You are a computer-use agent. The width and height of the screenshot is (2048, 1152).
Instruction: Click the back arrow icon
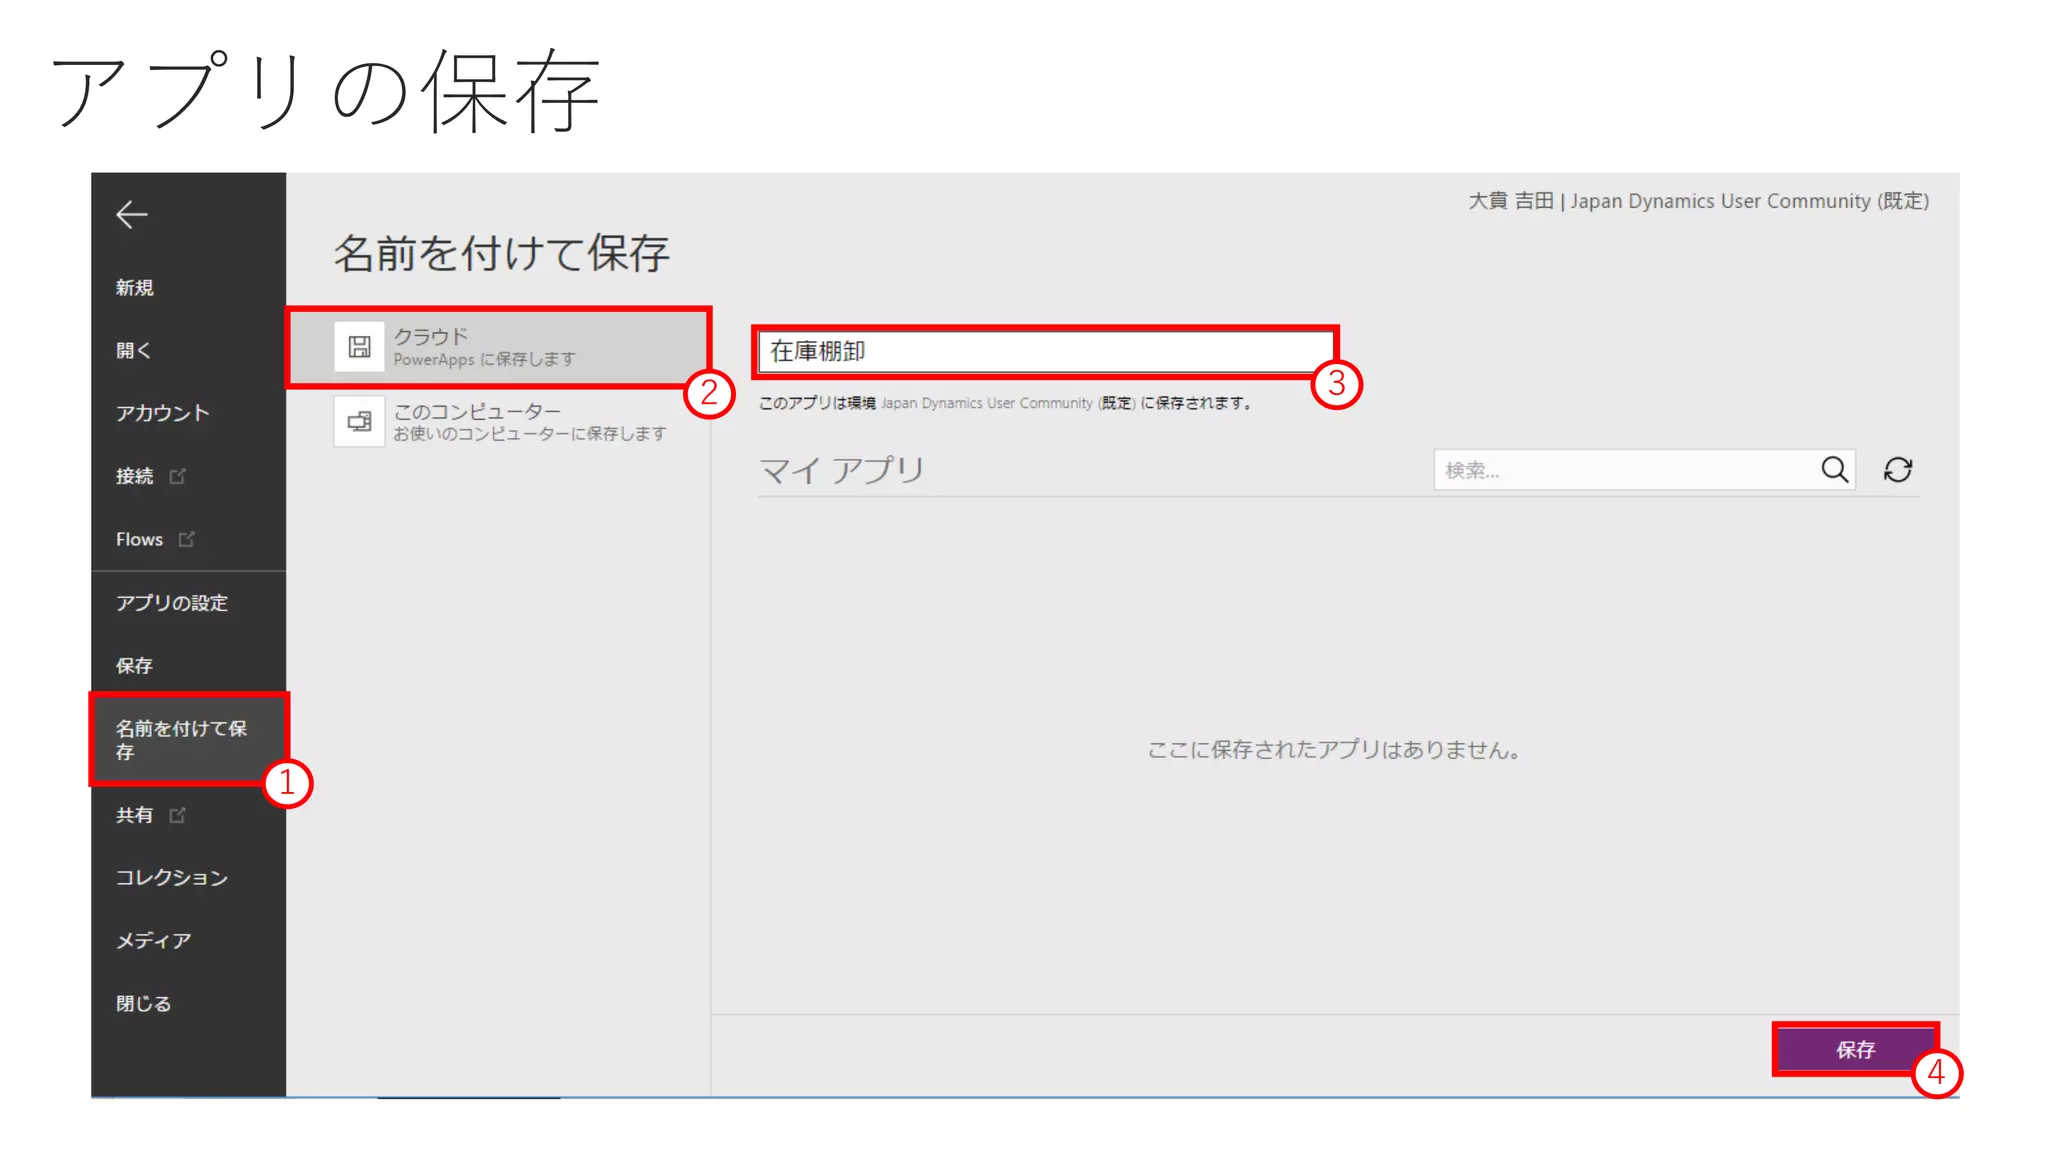[x=131, y=215]
